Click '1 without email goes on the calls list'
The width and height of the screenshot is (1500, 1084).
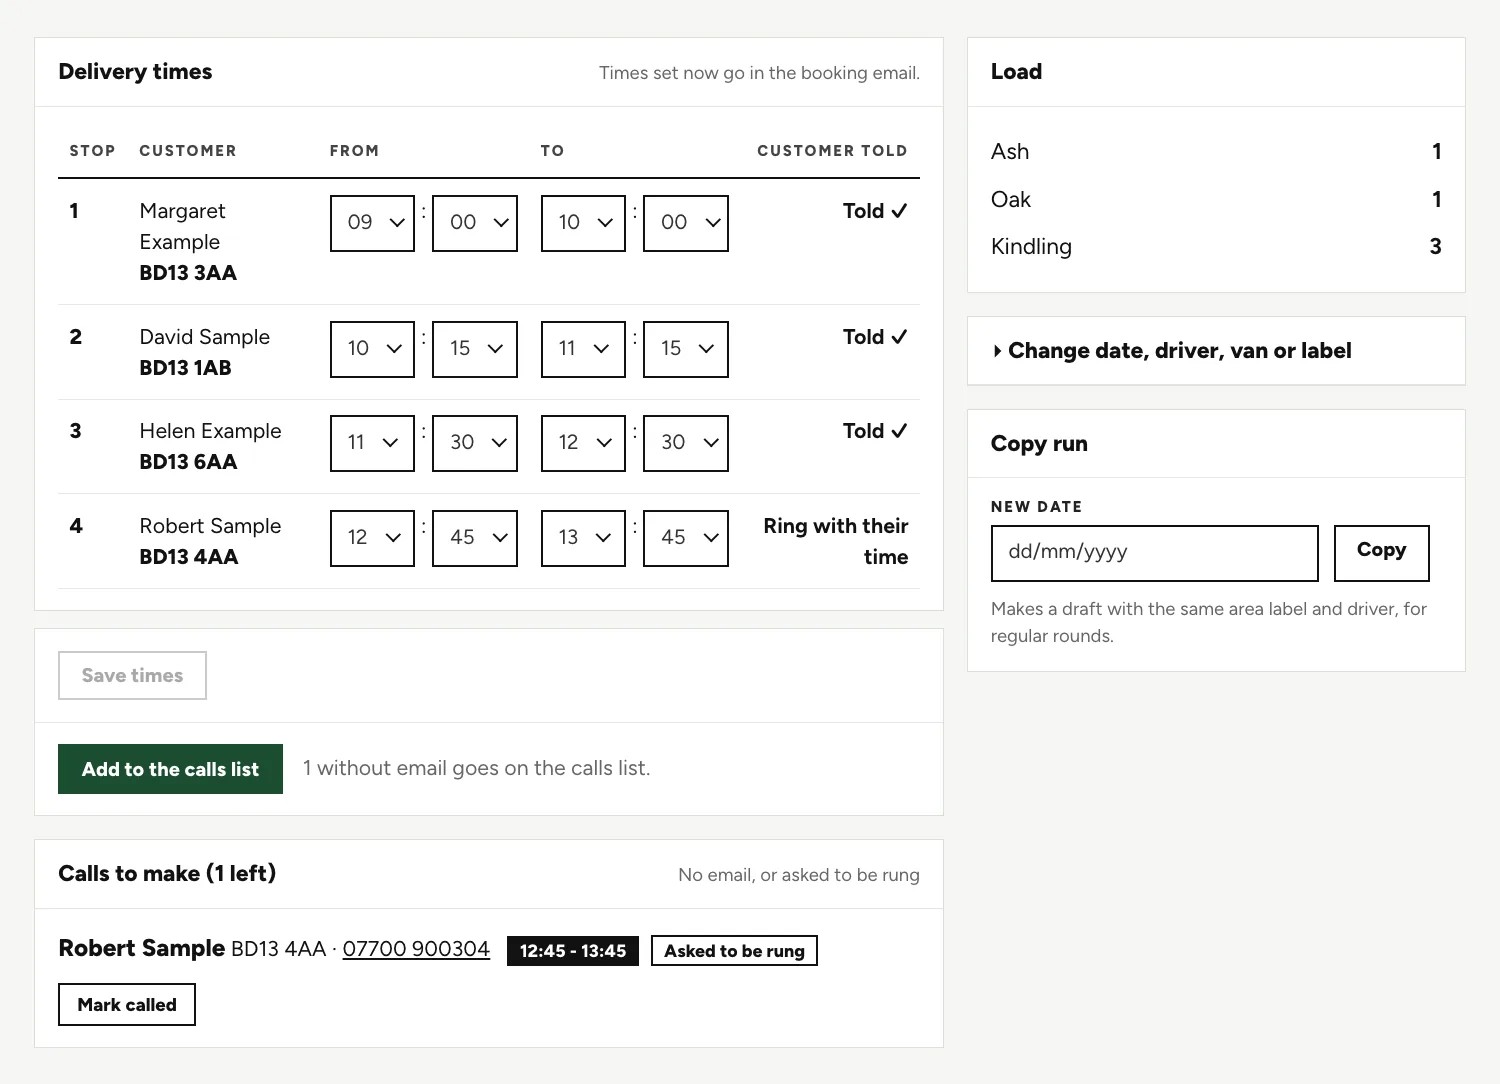[476, 768]
